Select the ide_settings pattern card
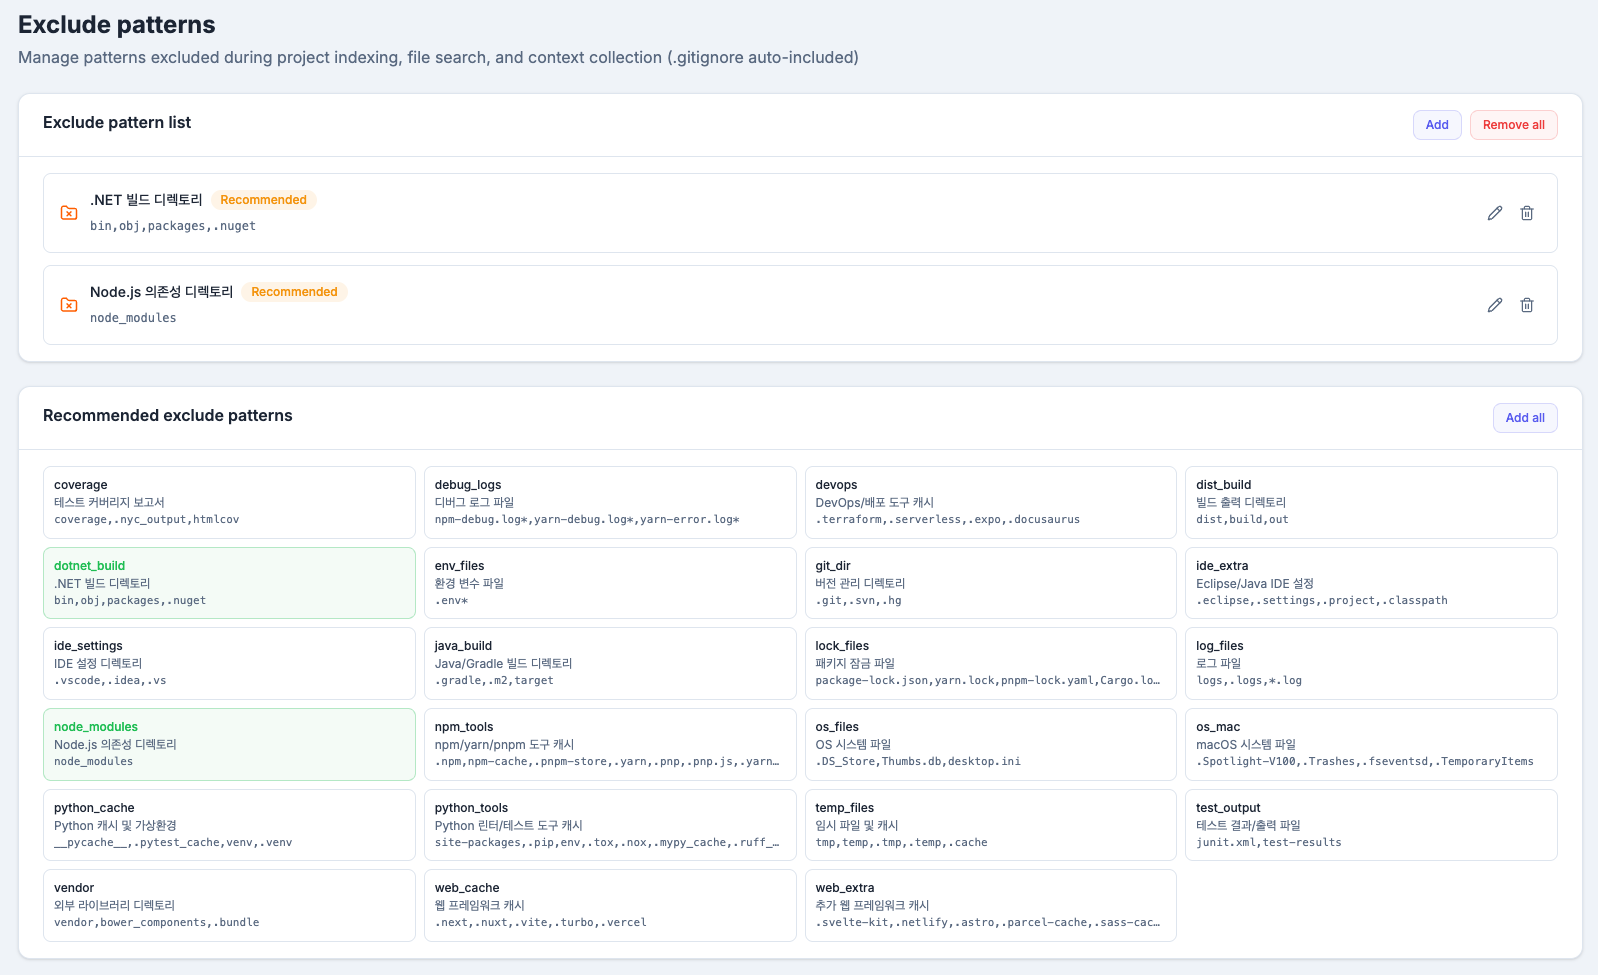Screen dimensions: 1598x975 [x=229, y=663]
